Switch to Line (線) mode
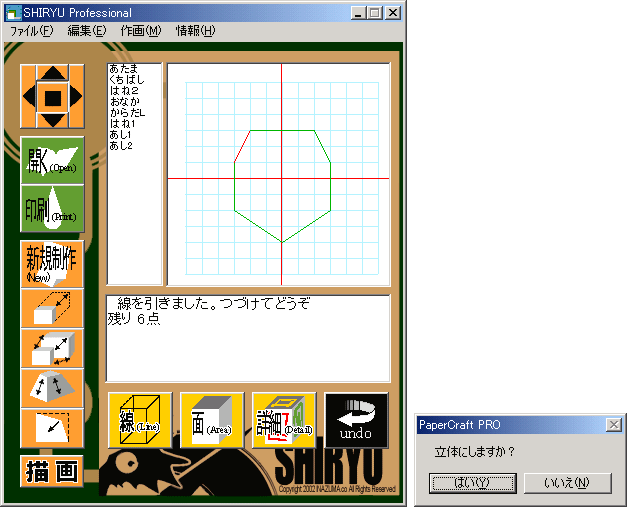This screenshot has height=507, width=627. tap(140, 420)
